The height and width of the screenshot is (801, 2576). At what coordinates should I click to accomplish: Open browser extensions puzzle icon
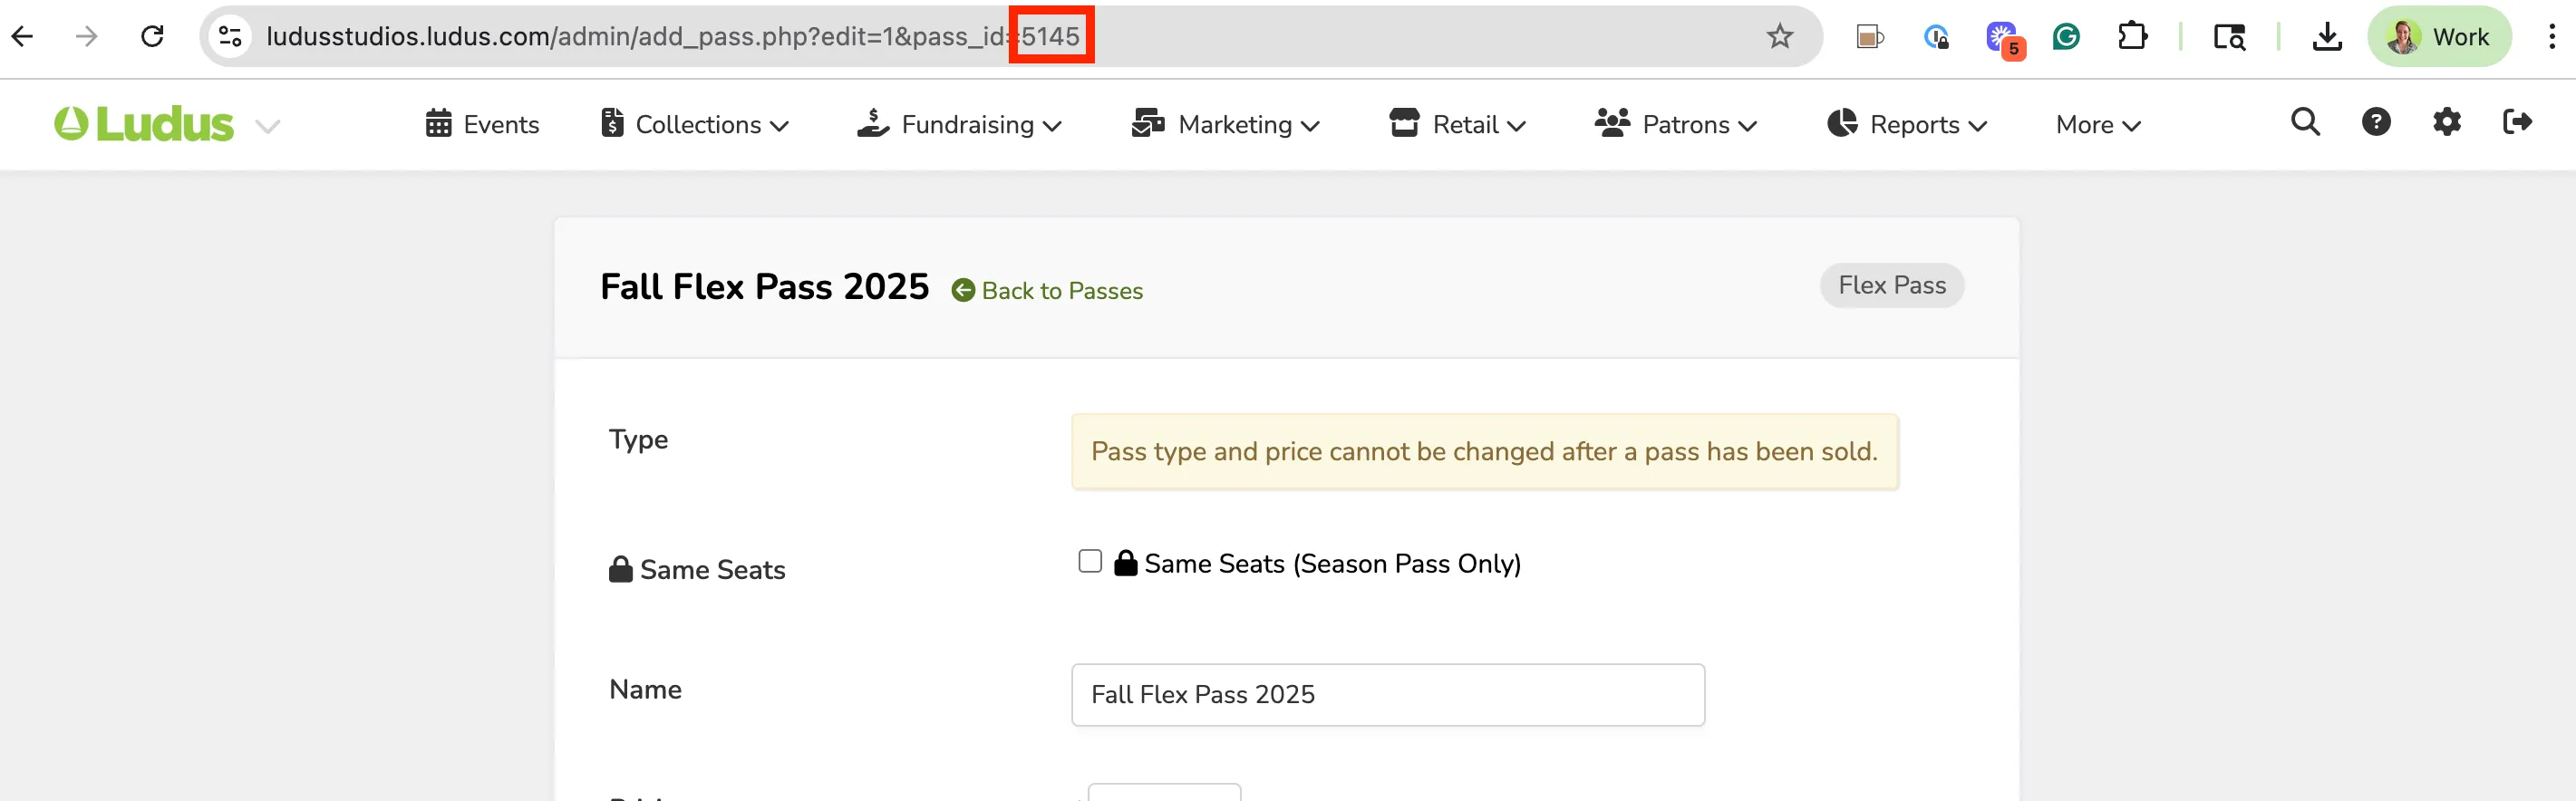pyautogui.click(x=2132, y=37)
